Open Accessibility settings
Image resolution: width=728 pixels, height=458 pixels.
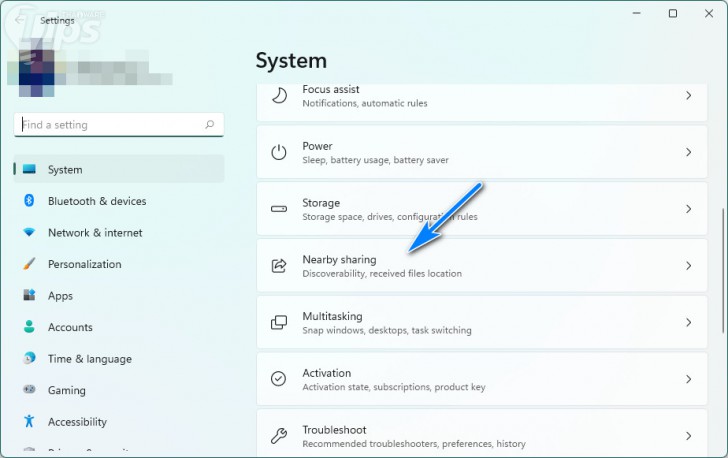(119, 422)
